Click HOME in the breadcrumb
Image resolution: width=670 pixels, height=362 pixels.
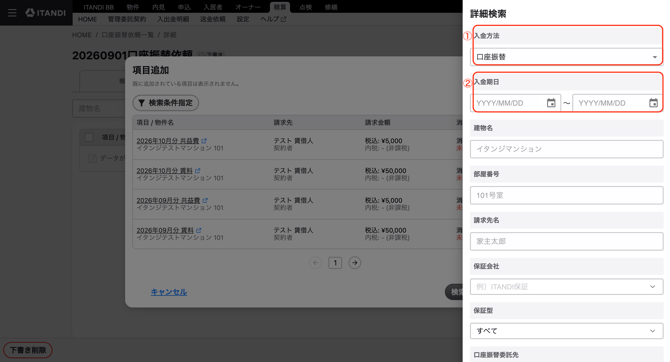click(x=82, y=35)
